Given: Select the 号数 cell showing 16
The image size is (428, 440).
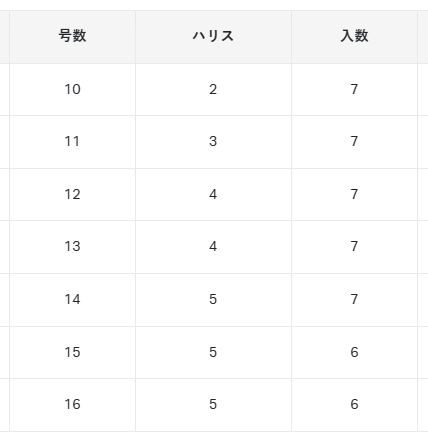Looking at the screenshot, I should click(72, 405).
